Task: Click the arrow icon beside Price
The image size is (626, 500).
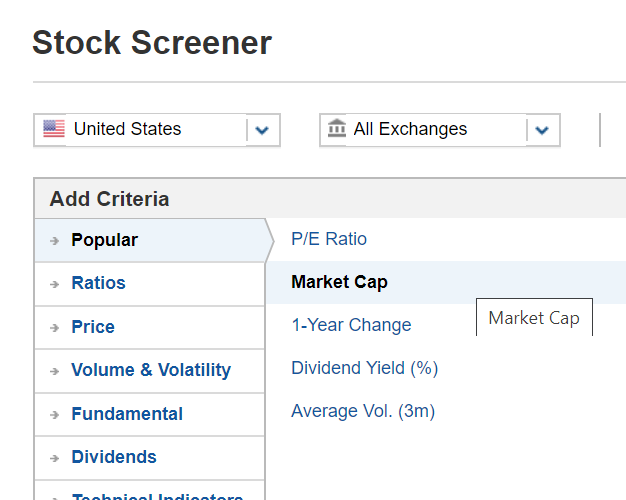Action: pos(54,328)
